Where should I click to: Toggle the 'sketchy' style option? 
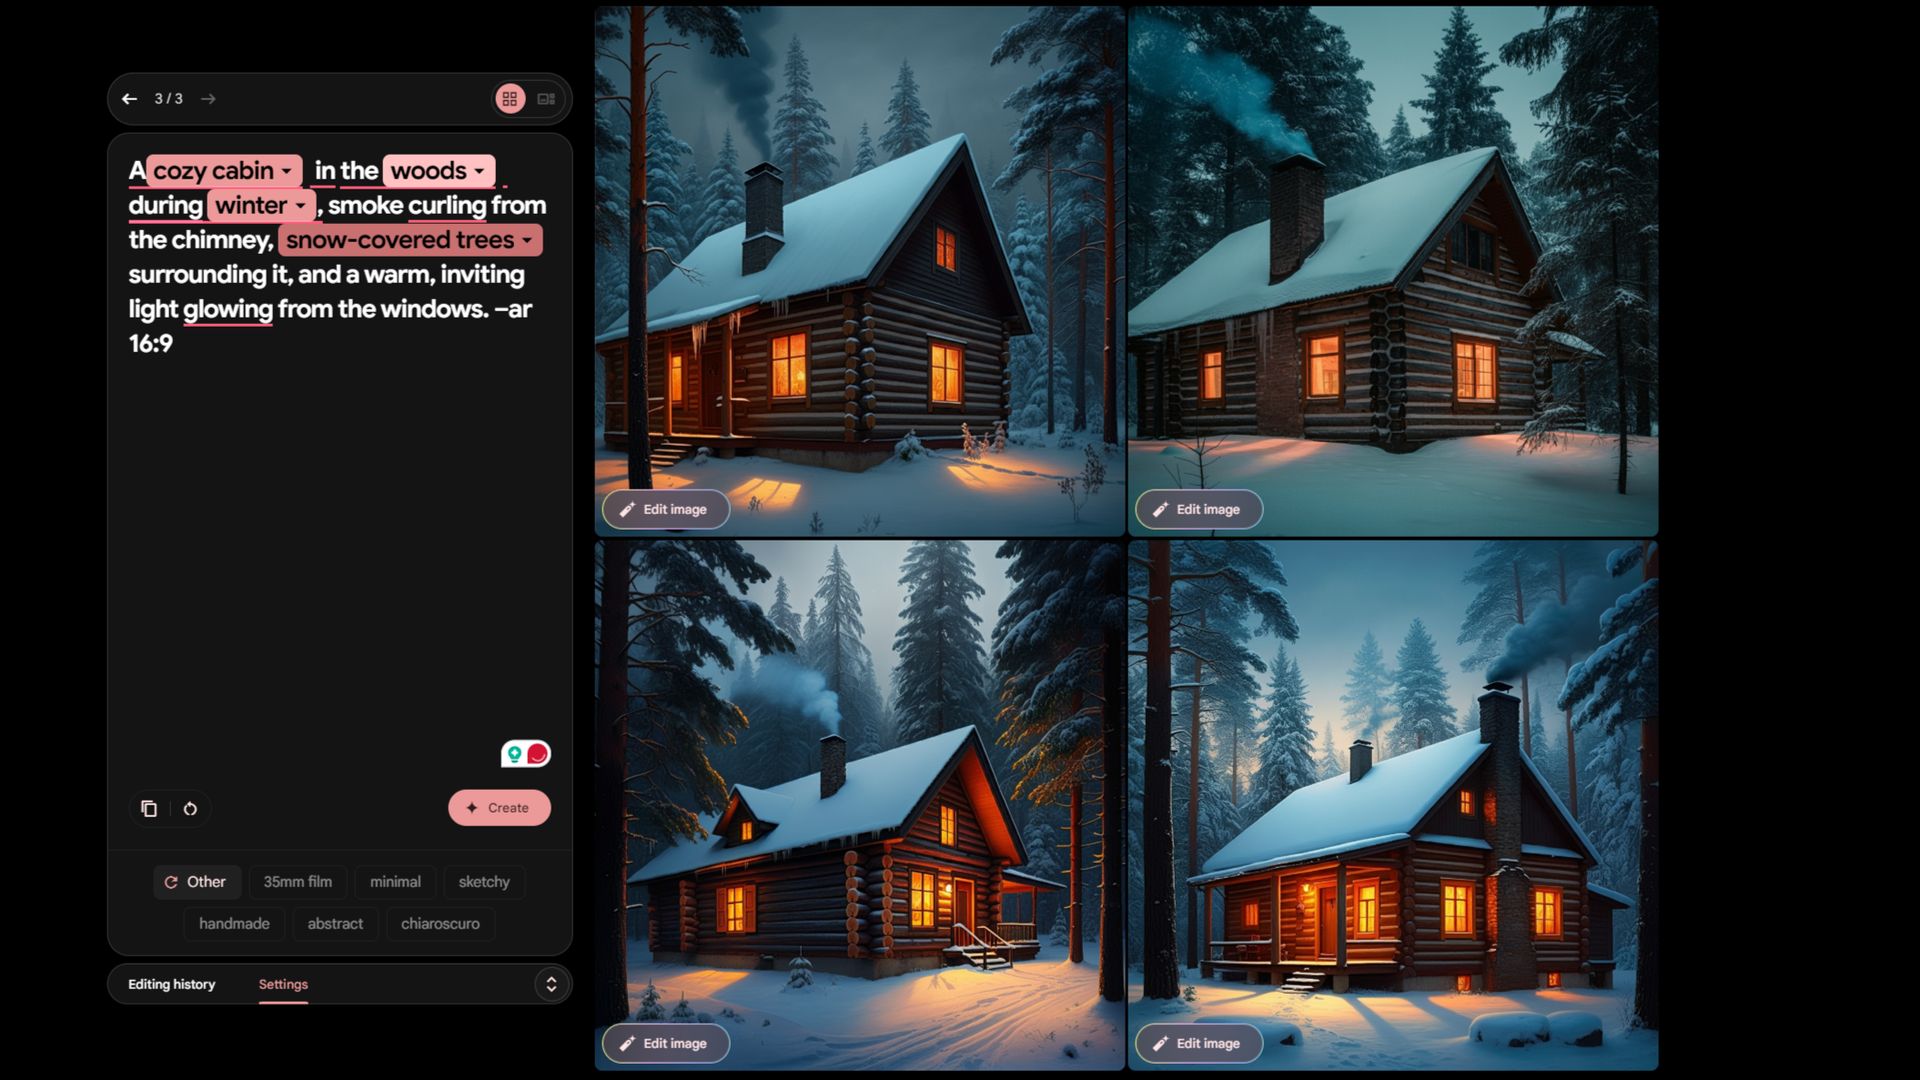point(484,881)
